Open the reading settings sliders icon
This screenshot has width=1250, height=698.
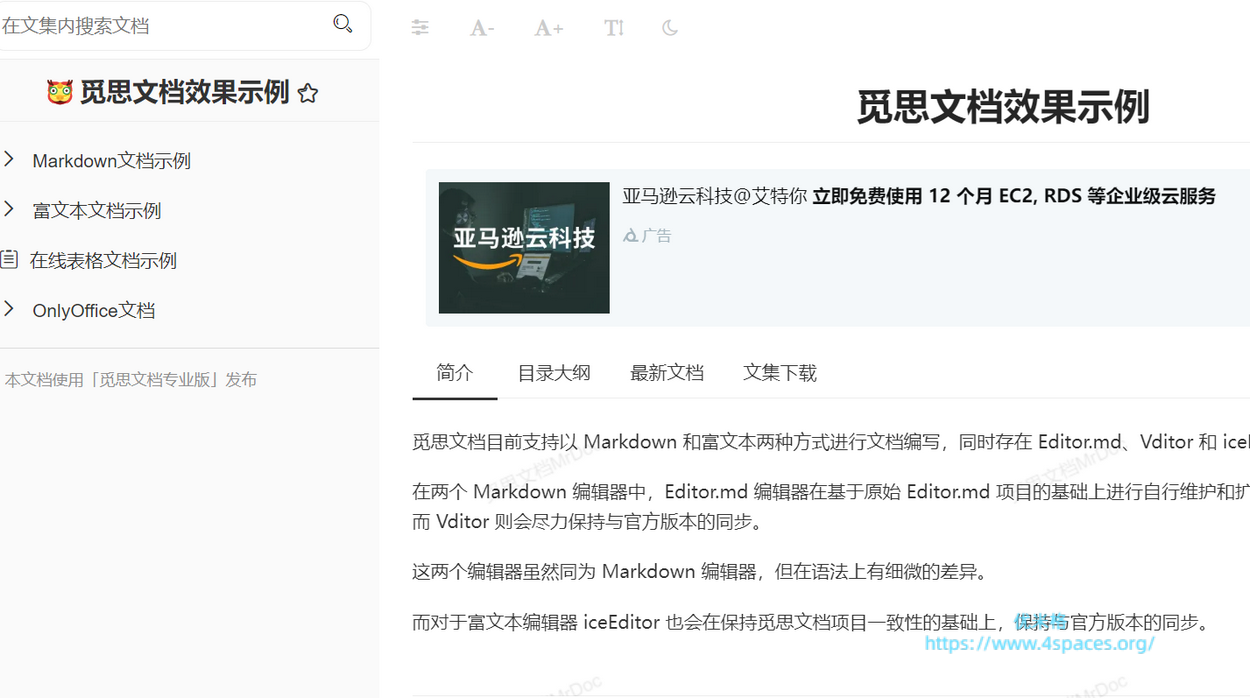tap(420, 28)
